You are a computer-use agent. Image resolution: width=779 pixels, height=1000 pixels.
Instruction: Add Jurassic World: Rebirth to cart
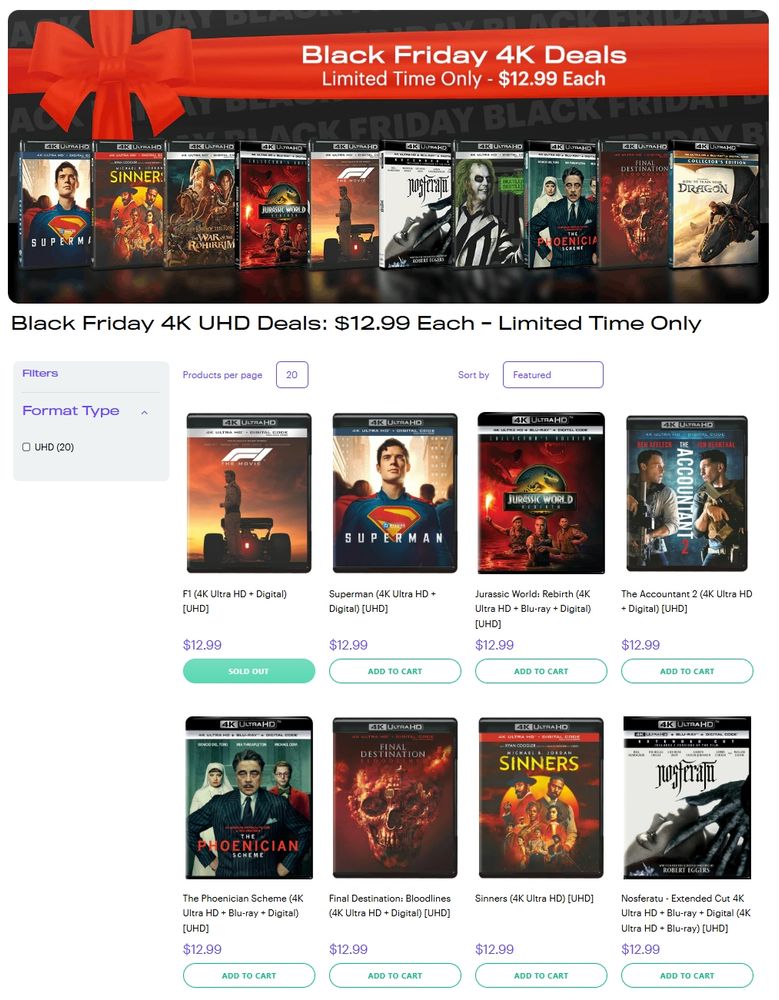pos(541,671)
